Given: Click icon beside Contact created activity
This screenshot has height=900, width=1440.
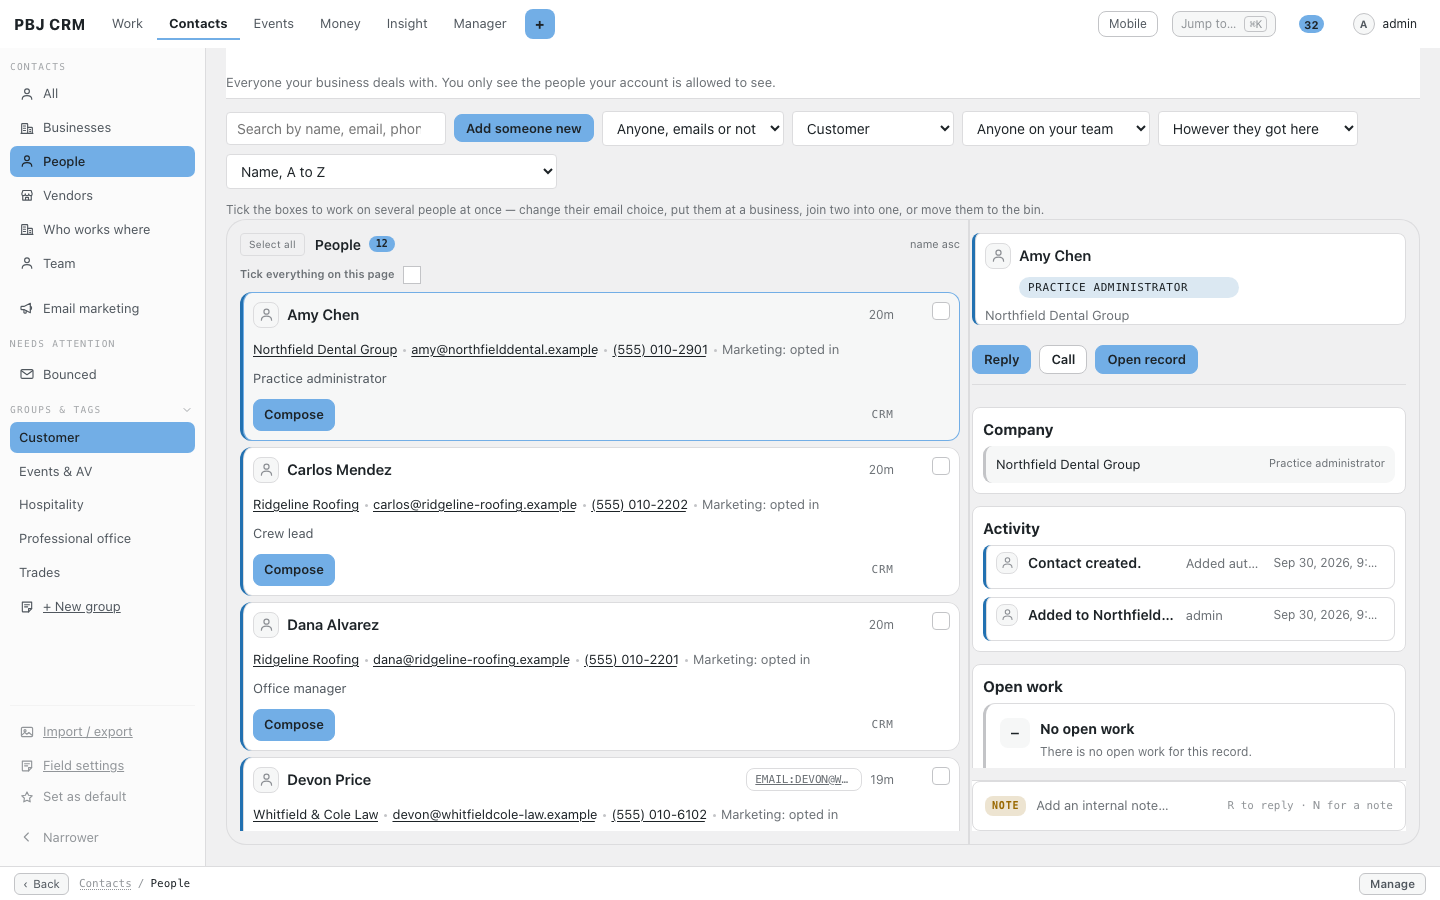Looking at the screenshot, I should (x=1008, y=563).
